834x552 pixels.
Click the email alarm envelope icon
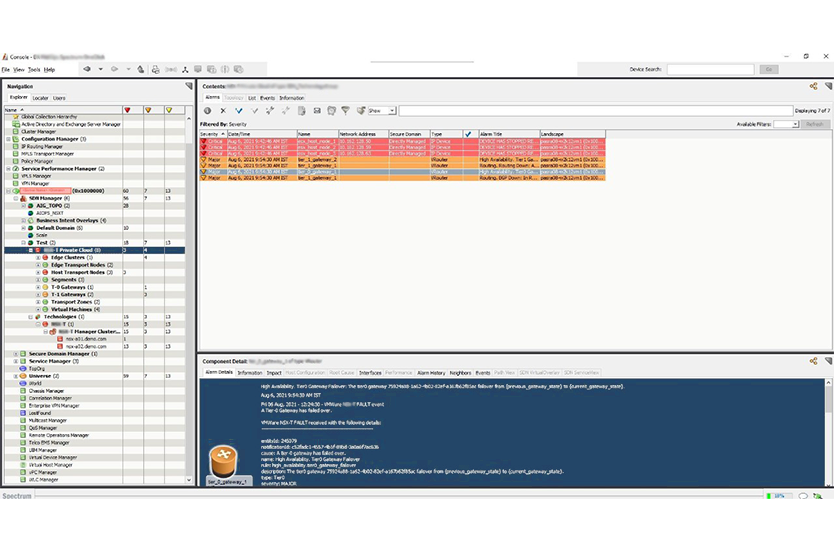[318, 111]
